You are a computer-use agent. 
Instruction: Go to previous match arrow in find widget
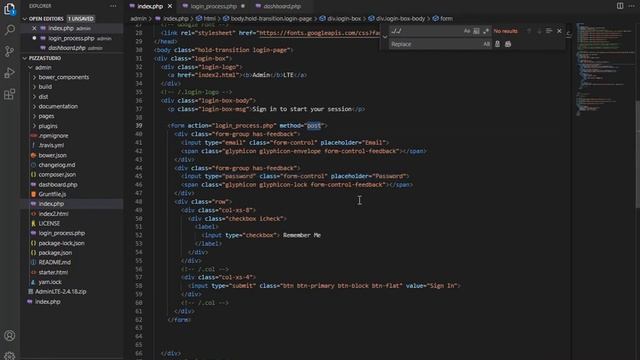[529, 31]
